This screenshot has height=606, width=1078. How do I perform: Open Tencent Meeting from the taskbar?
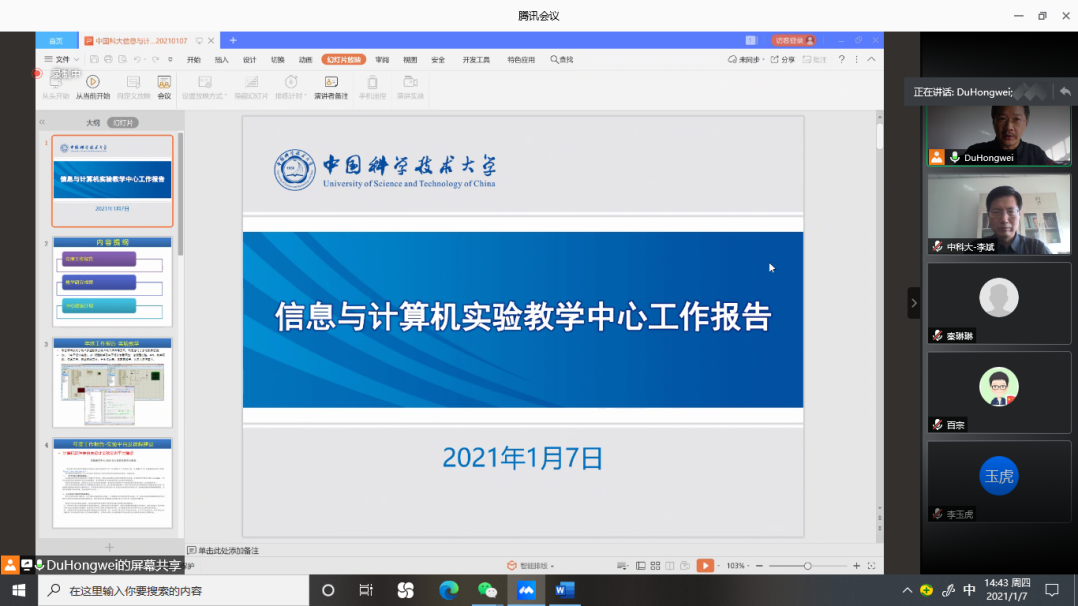(x=526, y=590)
